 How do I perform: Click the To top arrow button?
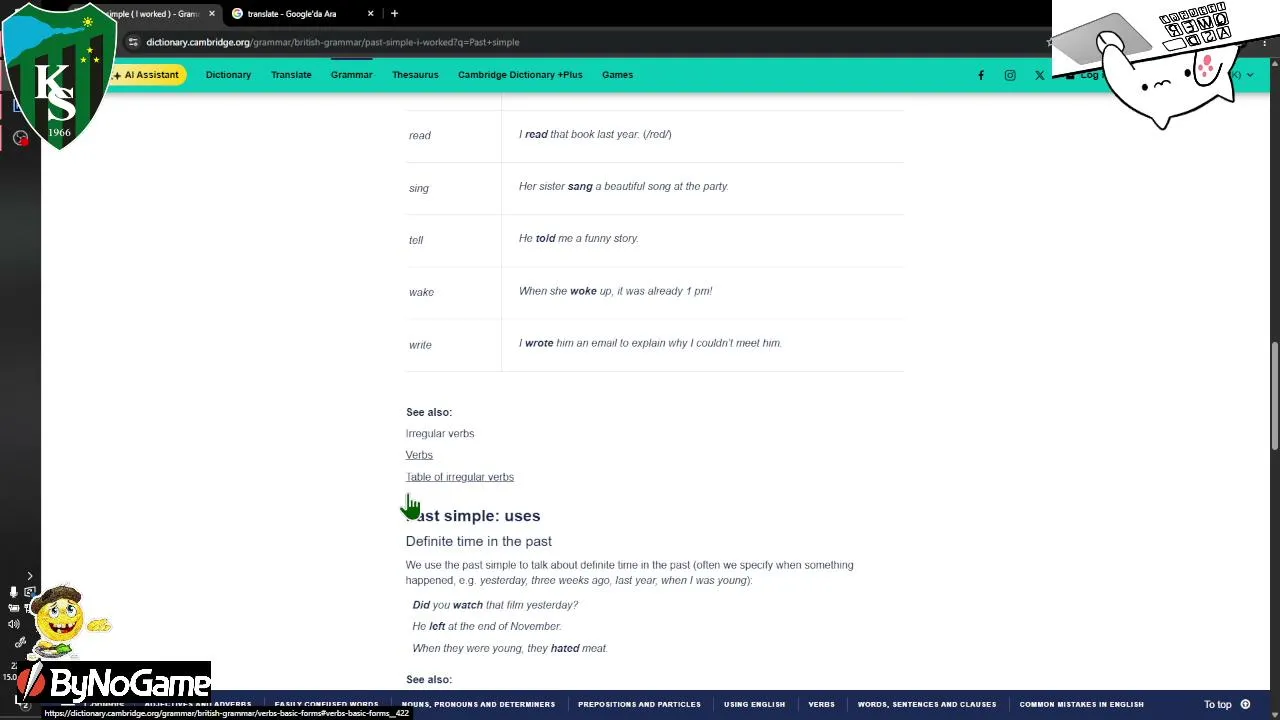click(1245, 704)
